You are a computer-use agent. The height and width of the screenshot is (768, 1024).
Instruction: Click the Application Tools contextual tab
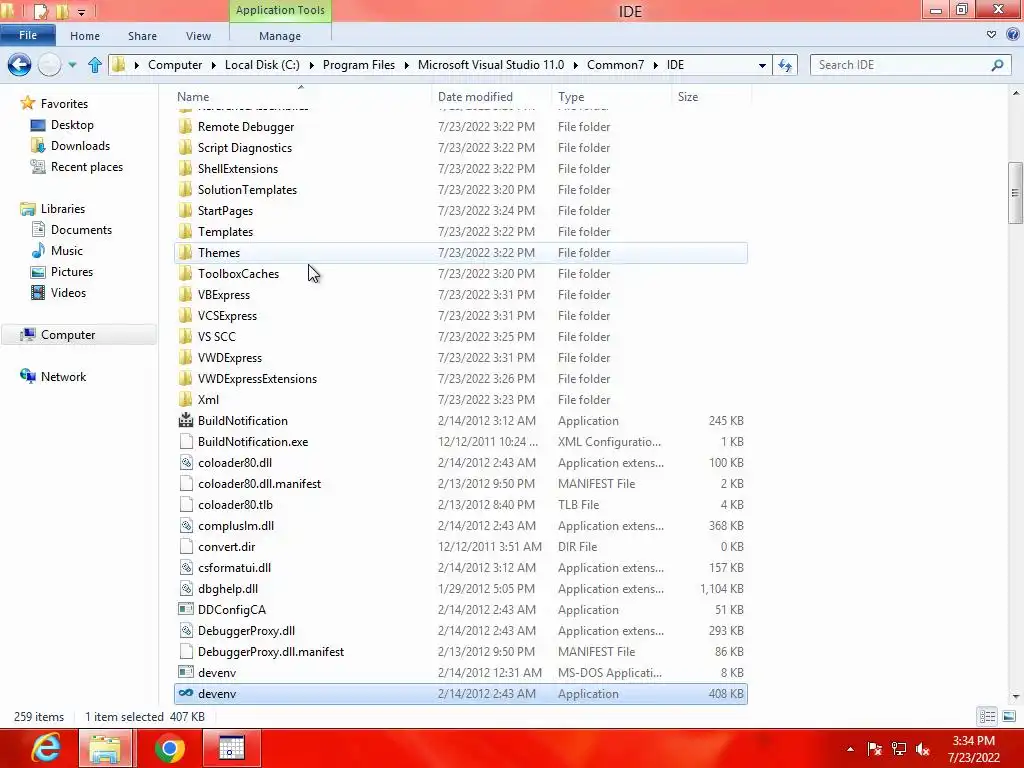[280, 10]
